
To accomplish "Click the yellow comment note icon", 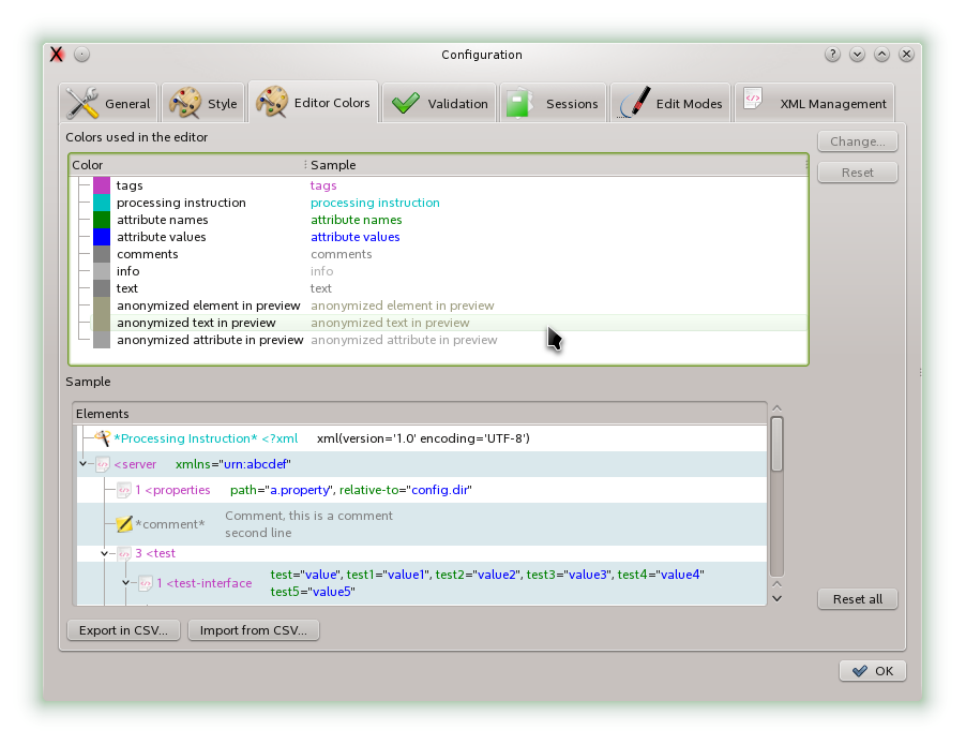I will coord(124,524).
